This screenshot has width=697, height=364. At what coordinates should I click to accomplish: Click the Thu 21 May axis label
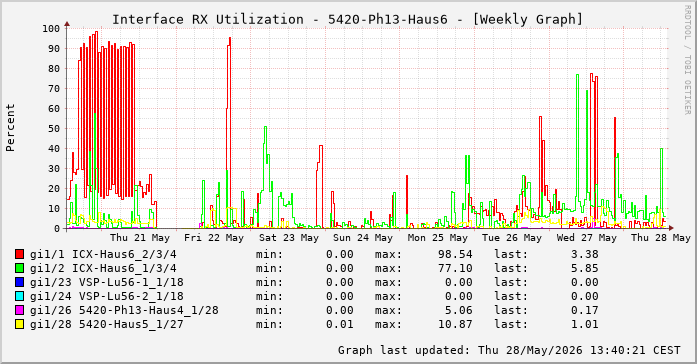140,238
